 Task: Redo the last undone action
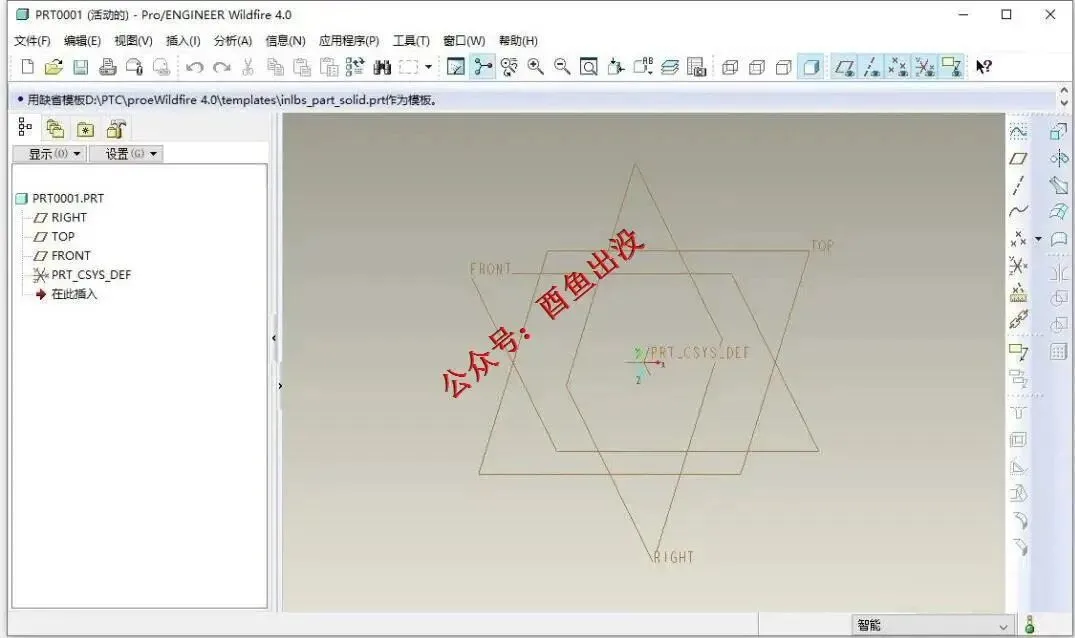point(221,67)
